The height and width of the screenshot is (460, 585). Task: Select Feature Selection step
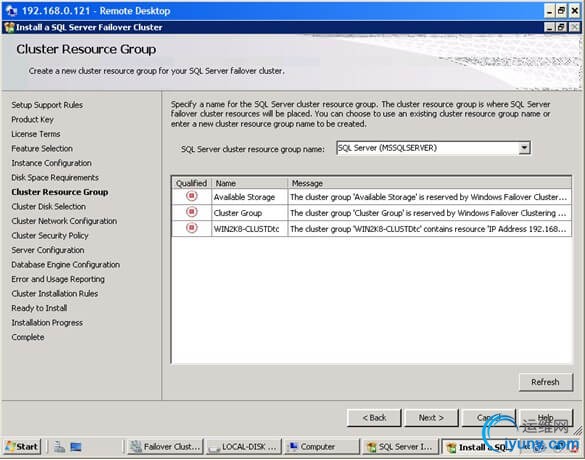pos(42,148)
